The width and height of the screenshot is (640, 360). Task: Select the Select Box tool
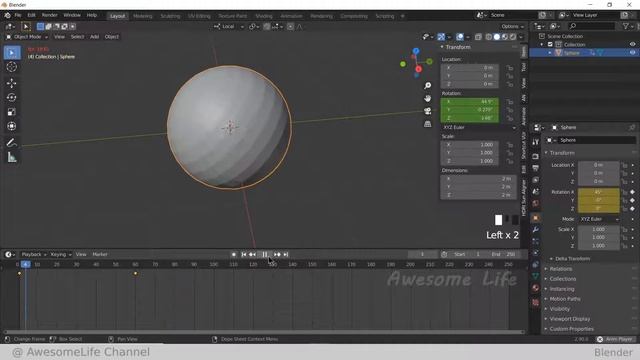[11, 53]
